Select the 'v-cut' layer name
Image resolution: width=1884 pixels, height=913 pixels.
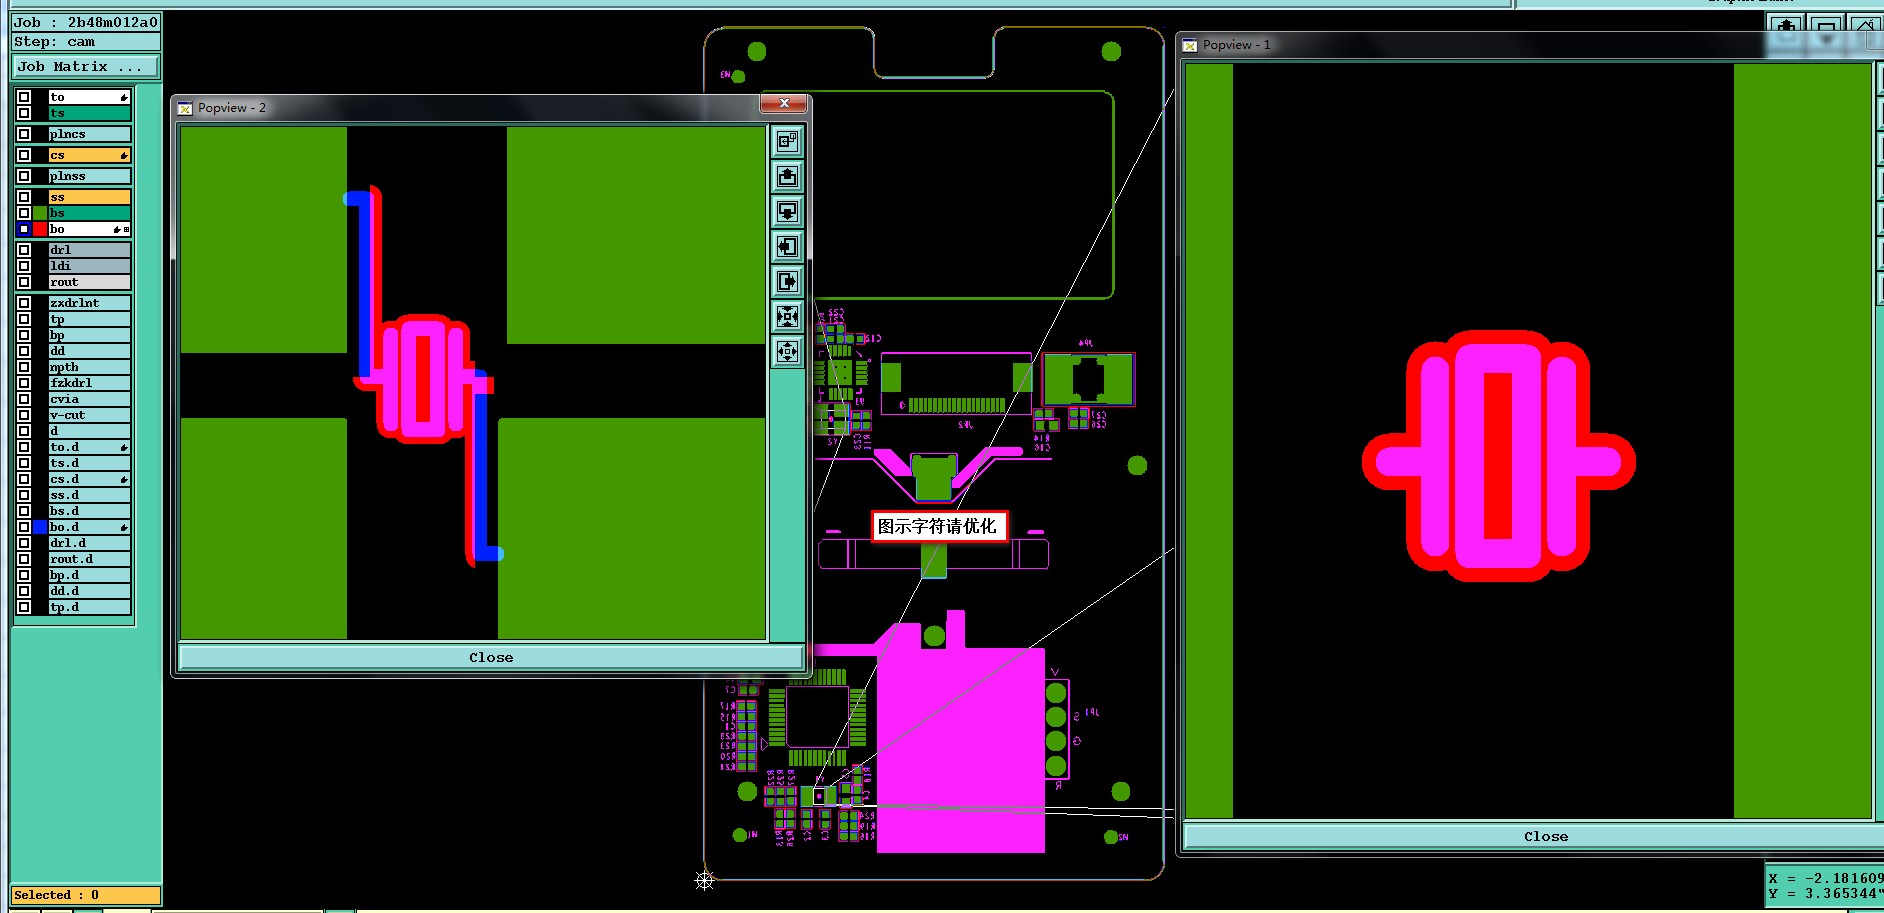pos(89,415)
